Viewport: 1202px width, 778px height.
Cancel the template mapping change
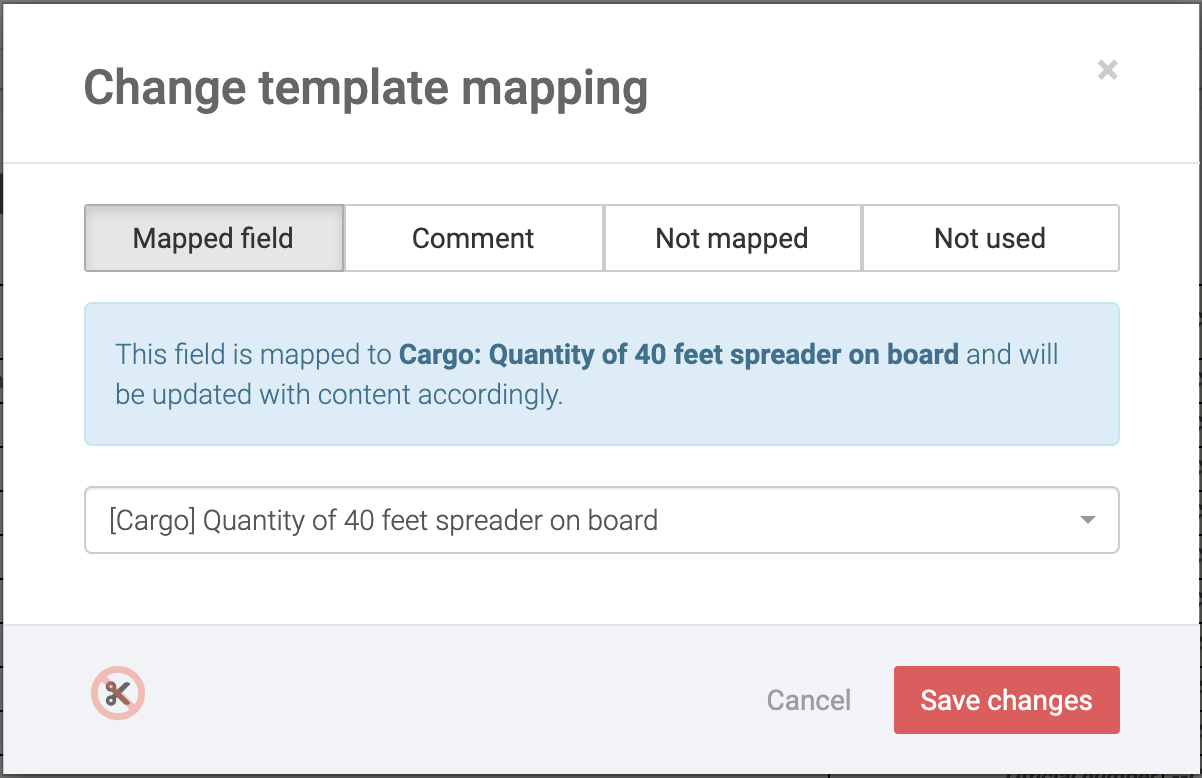[x=808, y=700]
